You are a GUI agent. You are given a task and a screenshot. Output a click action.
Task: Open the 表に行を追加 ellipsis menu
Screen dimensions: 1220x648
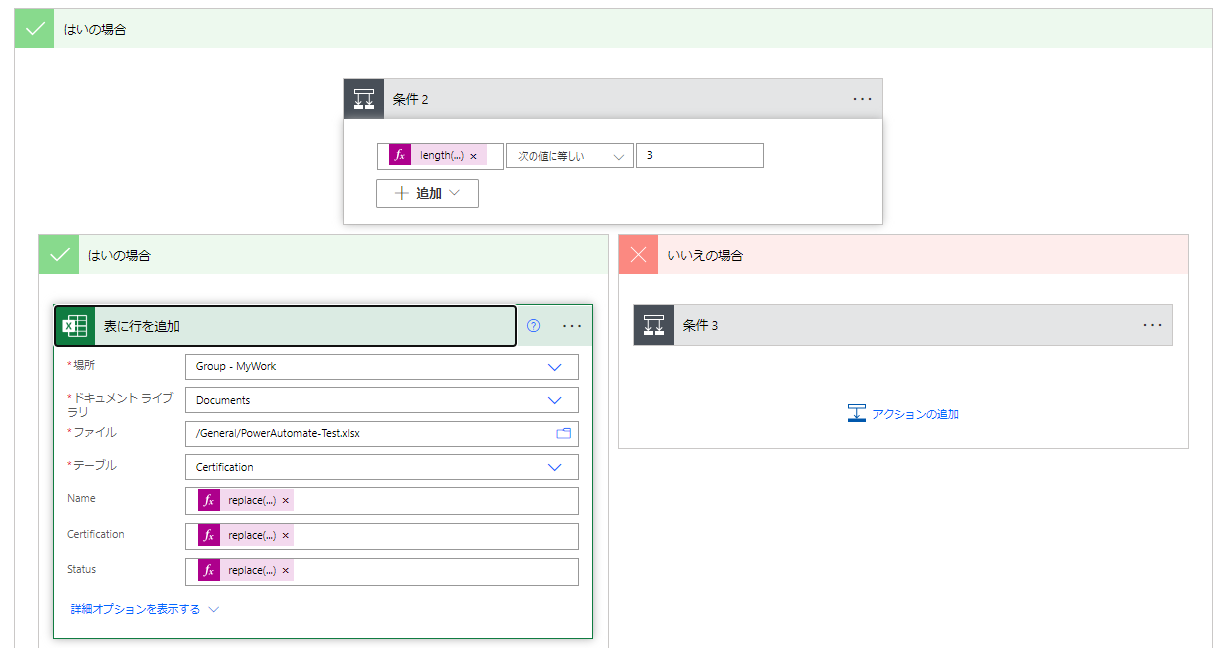pos(572,325)
